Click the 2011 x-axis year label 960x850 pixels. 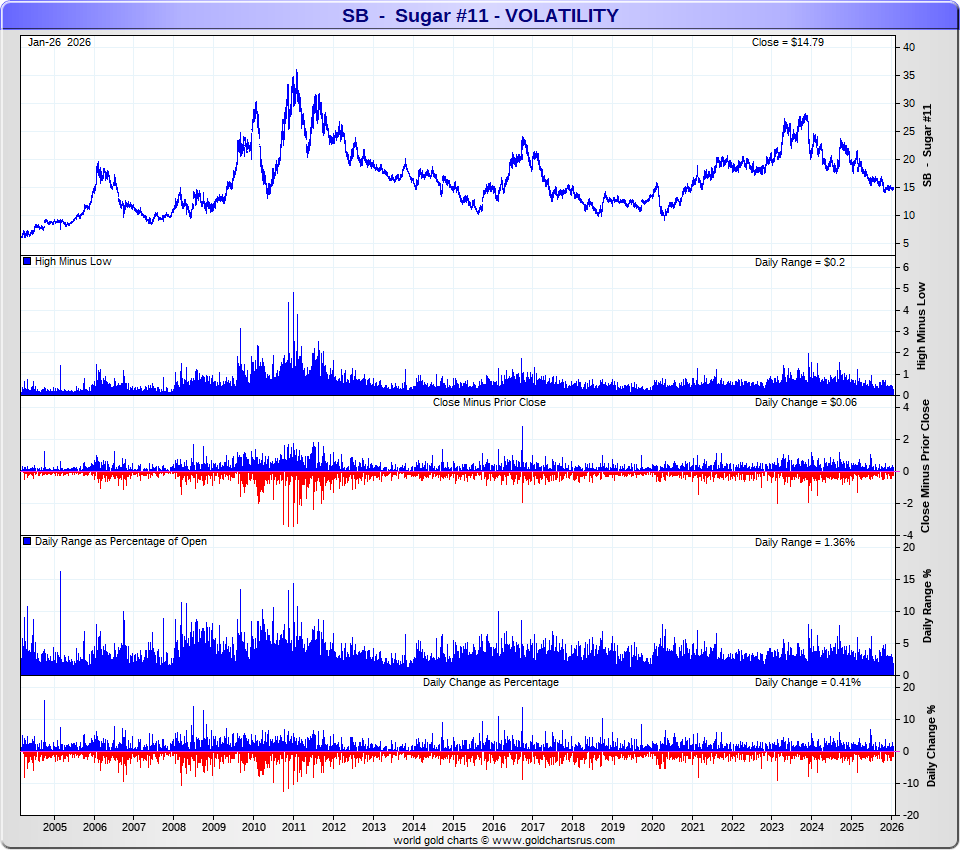click(x=294, y=827)
